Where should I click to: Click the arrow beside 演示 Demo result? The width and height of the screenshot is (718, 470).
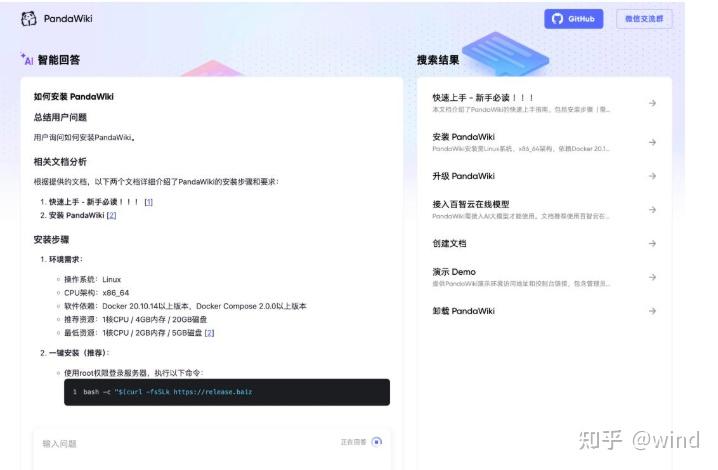point(652,277)
